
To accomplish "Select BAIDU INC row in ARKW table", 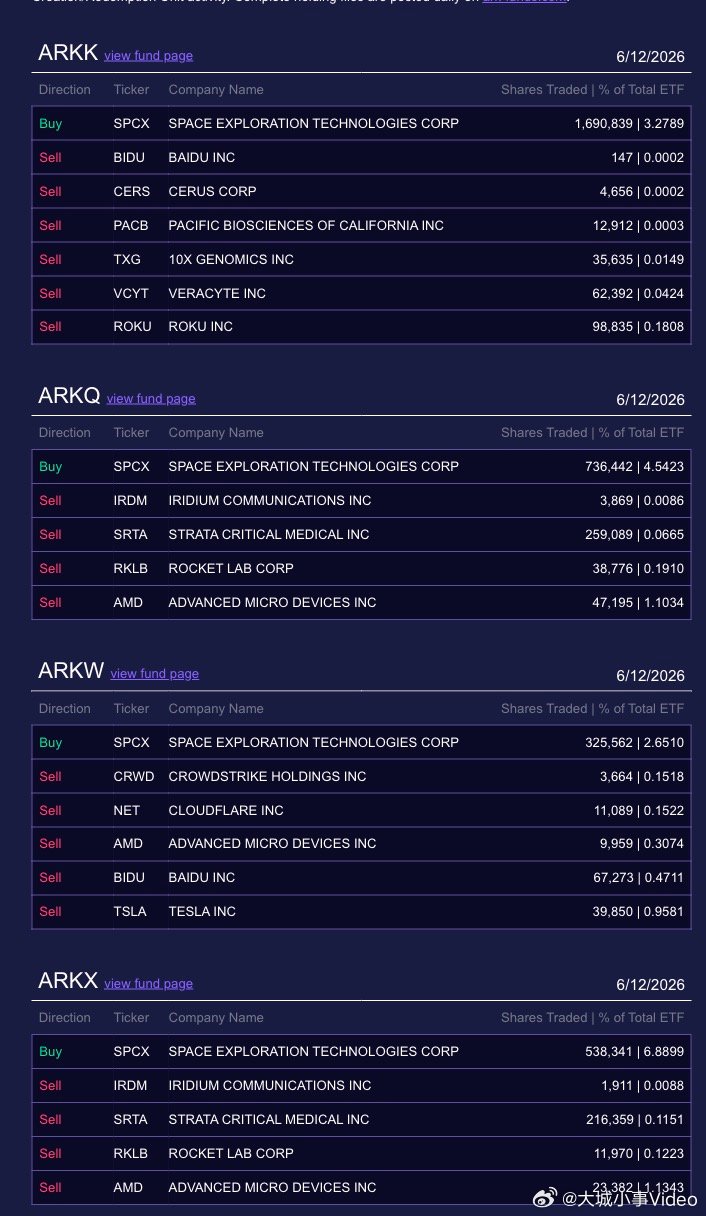I will (x=361, y=878).
